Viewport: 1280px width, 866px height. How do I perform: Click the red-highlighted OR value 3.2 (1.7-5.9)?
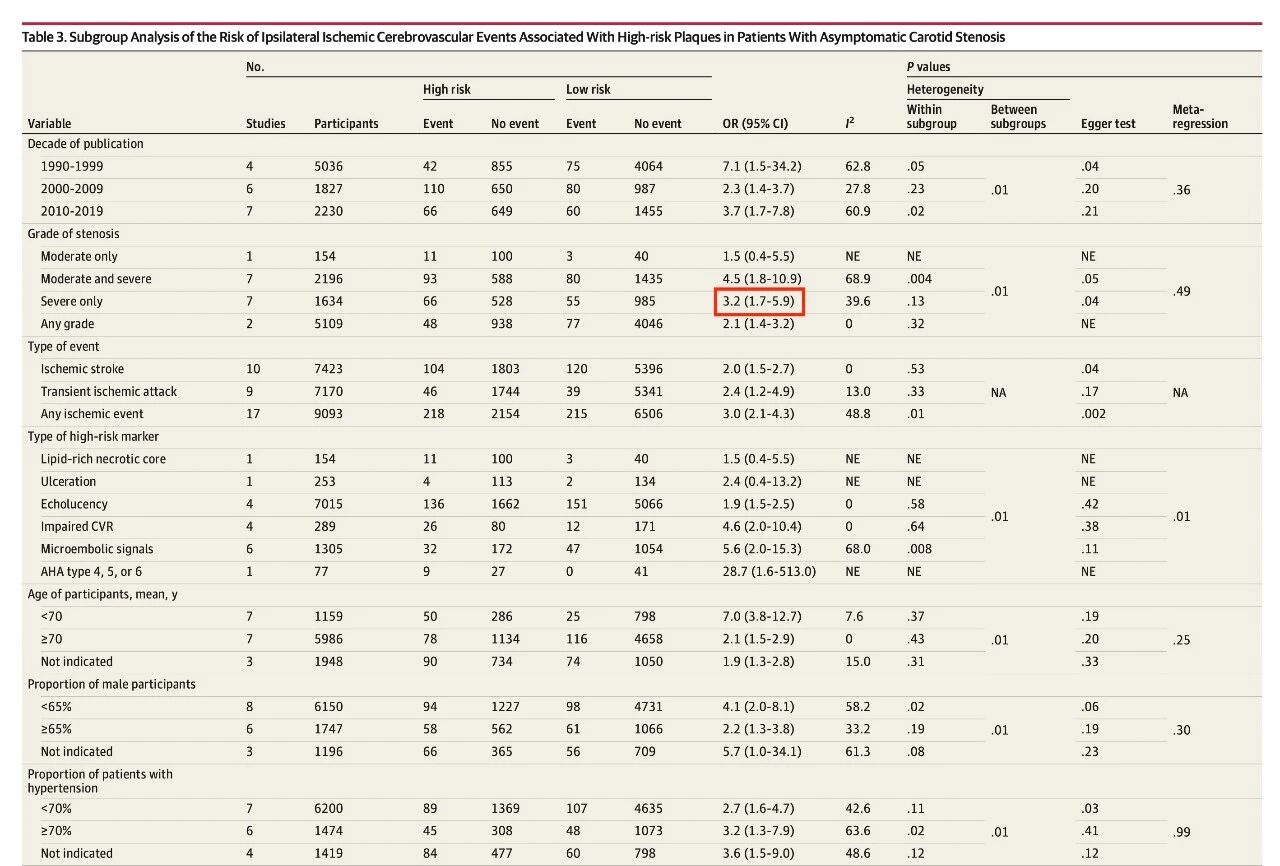[x=760, y=301]
